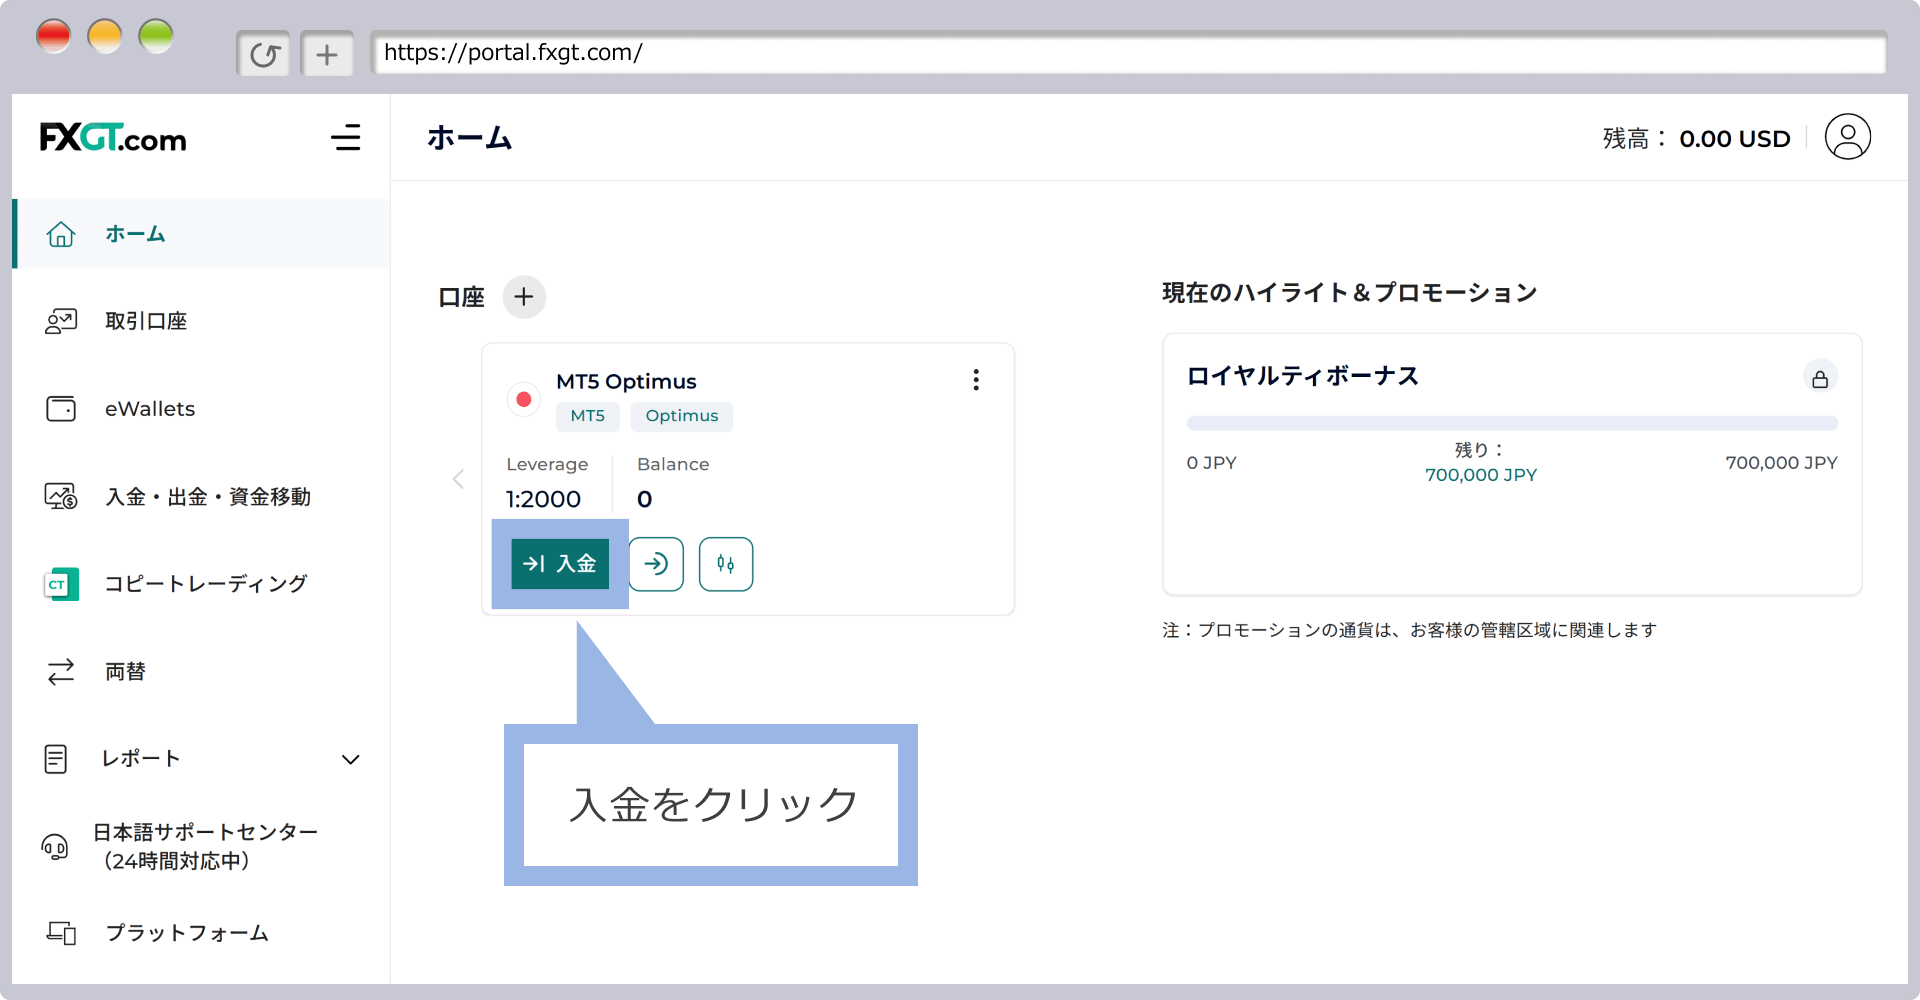Click the lock icon on ロイヤルティボーナス card
Image resolution: width=1920 pixels, height=1000 pixels.
pyautogui.click(x=1821, y=377)
